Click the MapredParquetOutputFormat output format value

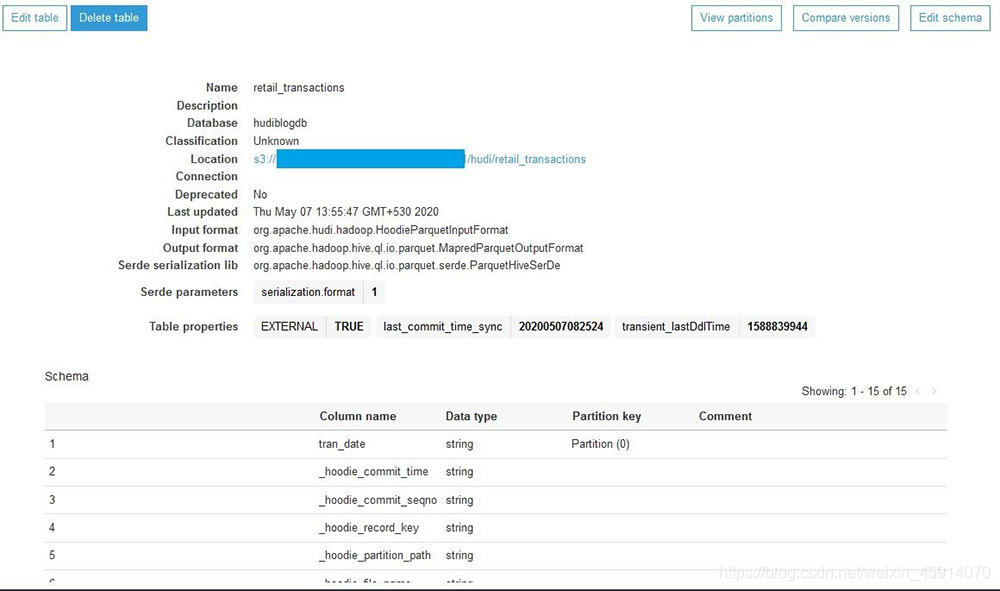418,248
